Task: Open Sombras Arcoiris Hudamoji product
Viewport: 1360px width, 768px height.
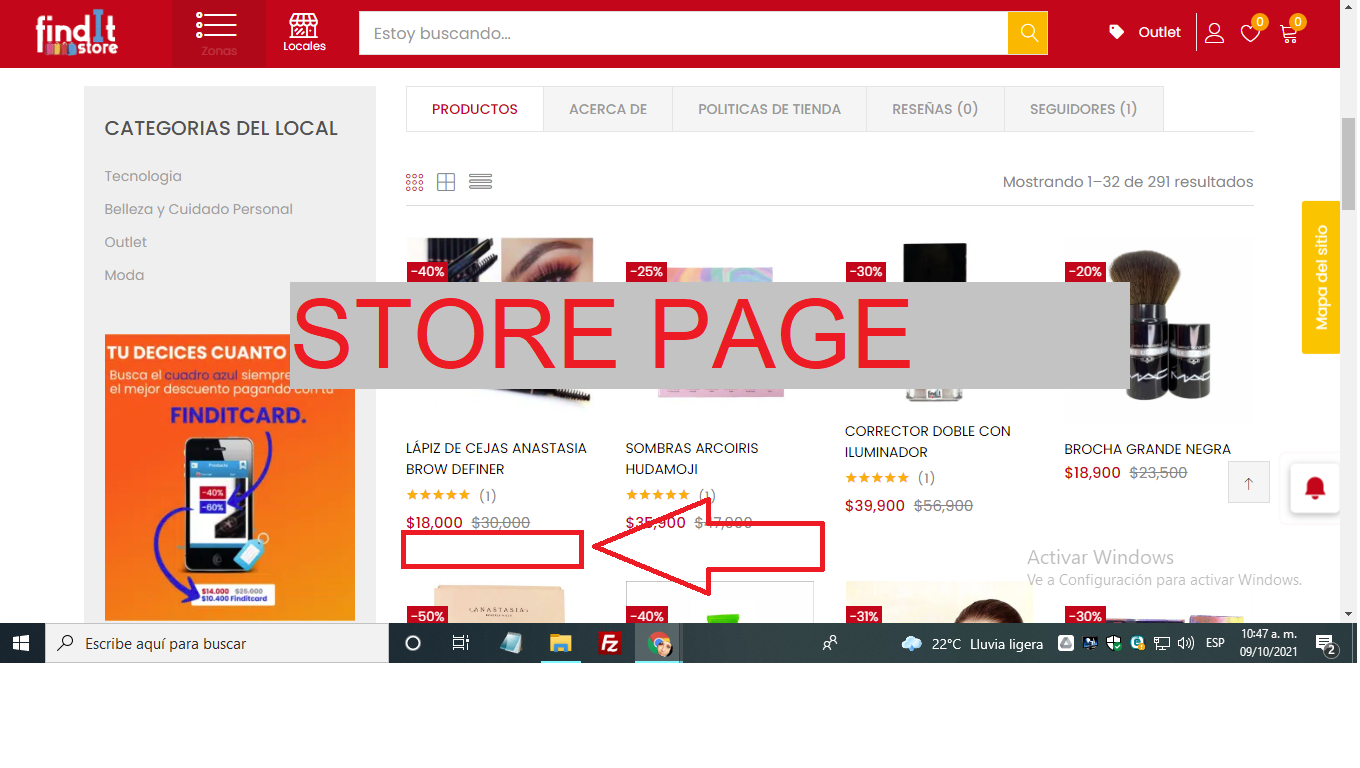Action: [x=690, y=458]
